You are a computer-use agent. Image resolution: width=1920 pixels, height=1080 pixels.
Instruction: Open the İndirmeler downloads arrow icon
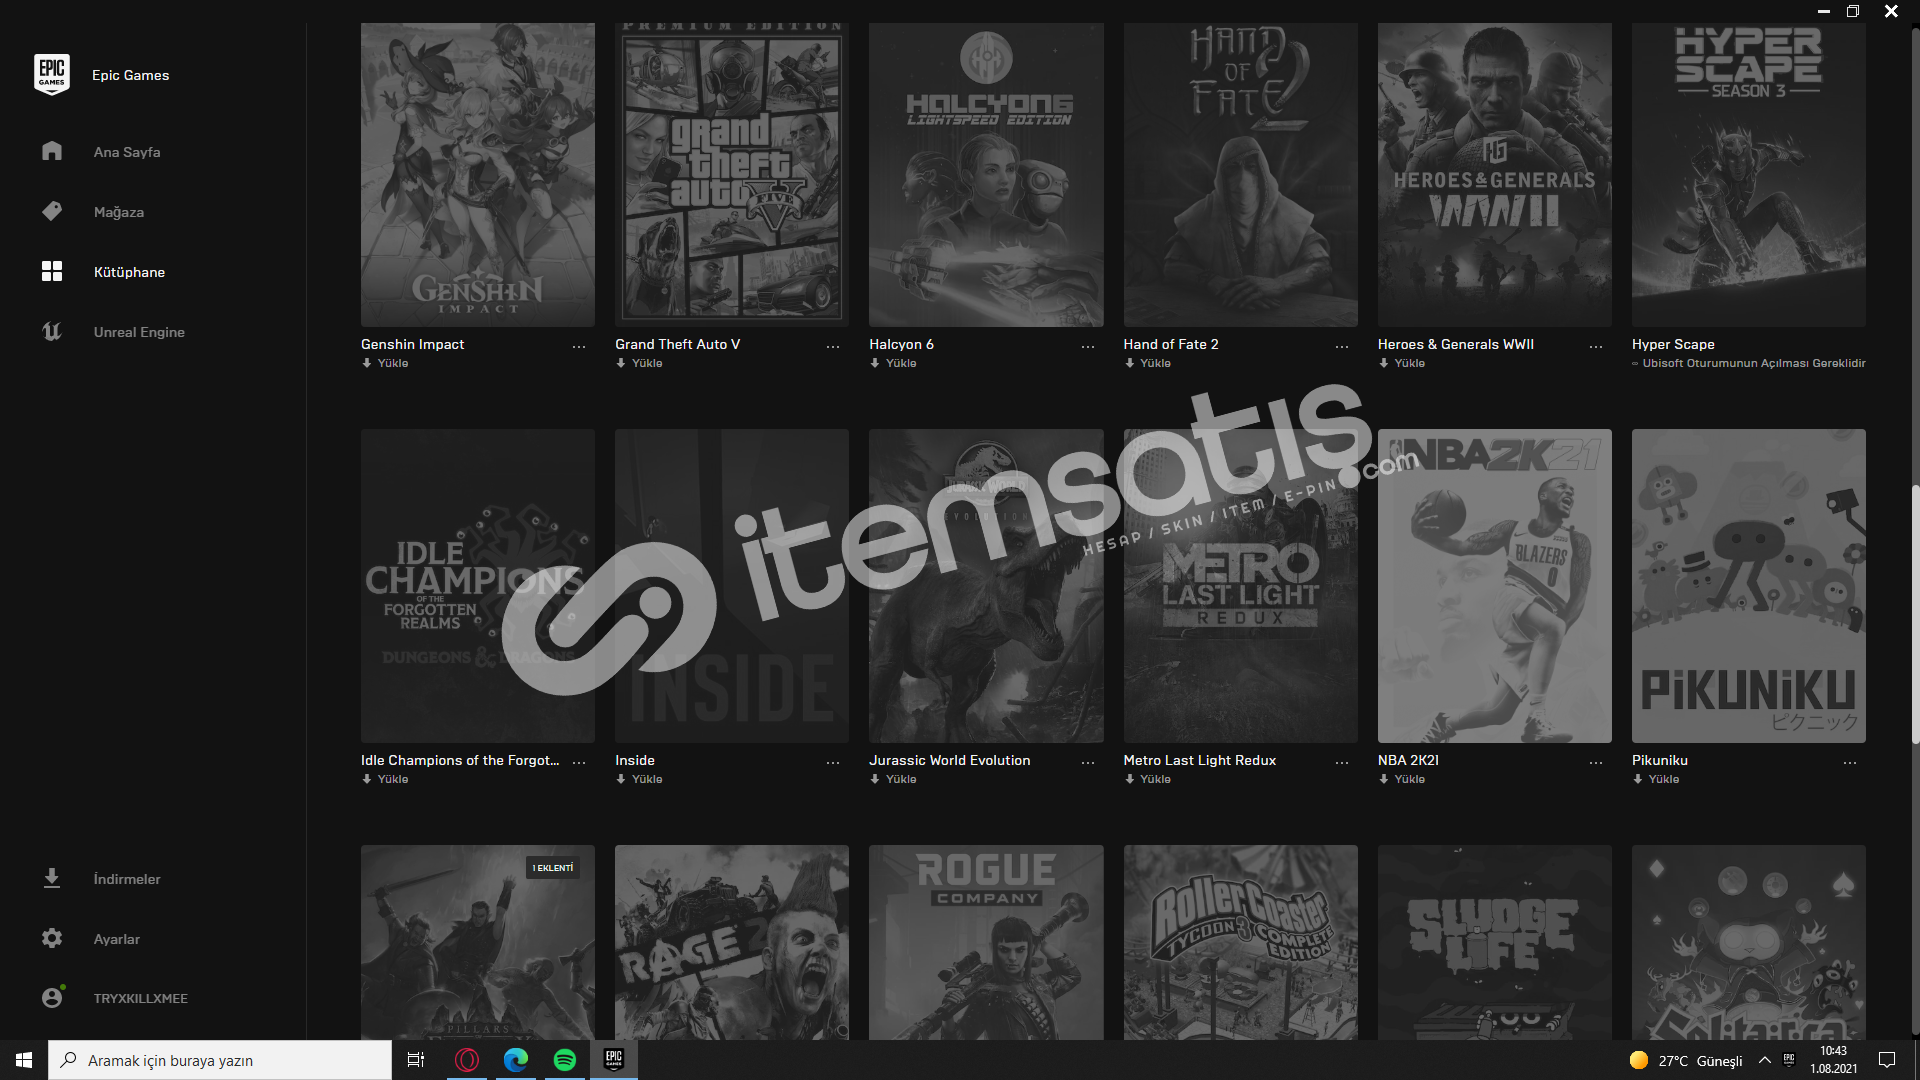52,878
